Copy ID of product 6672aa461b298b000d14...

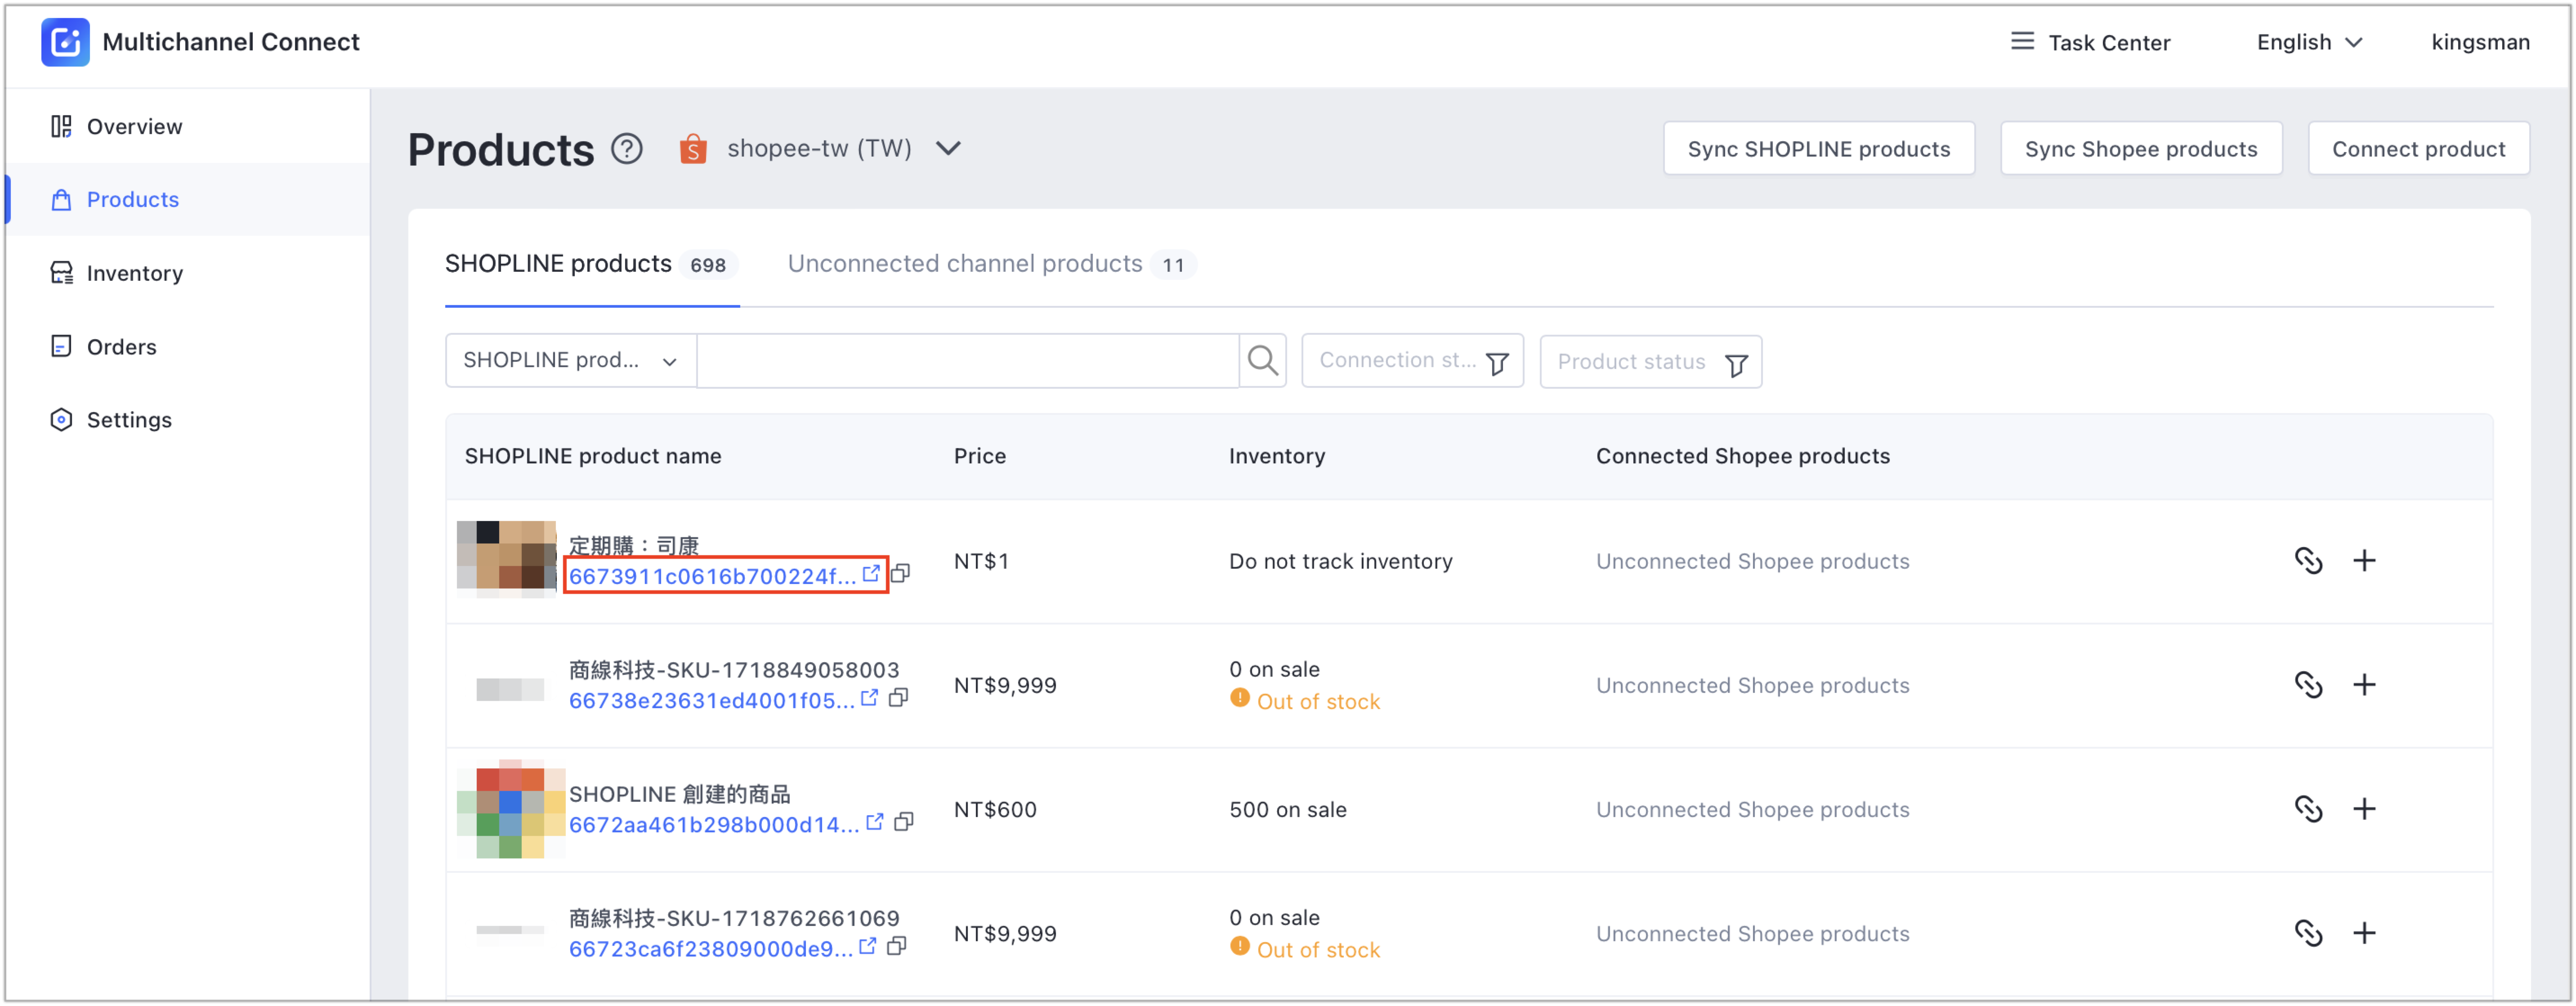pyautogui.click(x=903, y=821)
